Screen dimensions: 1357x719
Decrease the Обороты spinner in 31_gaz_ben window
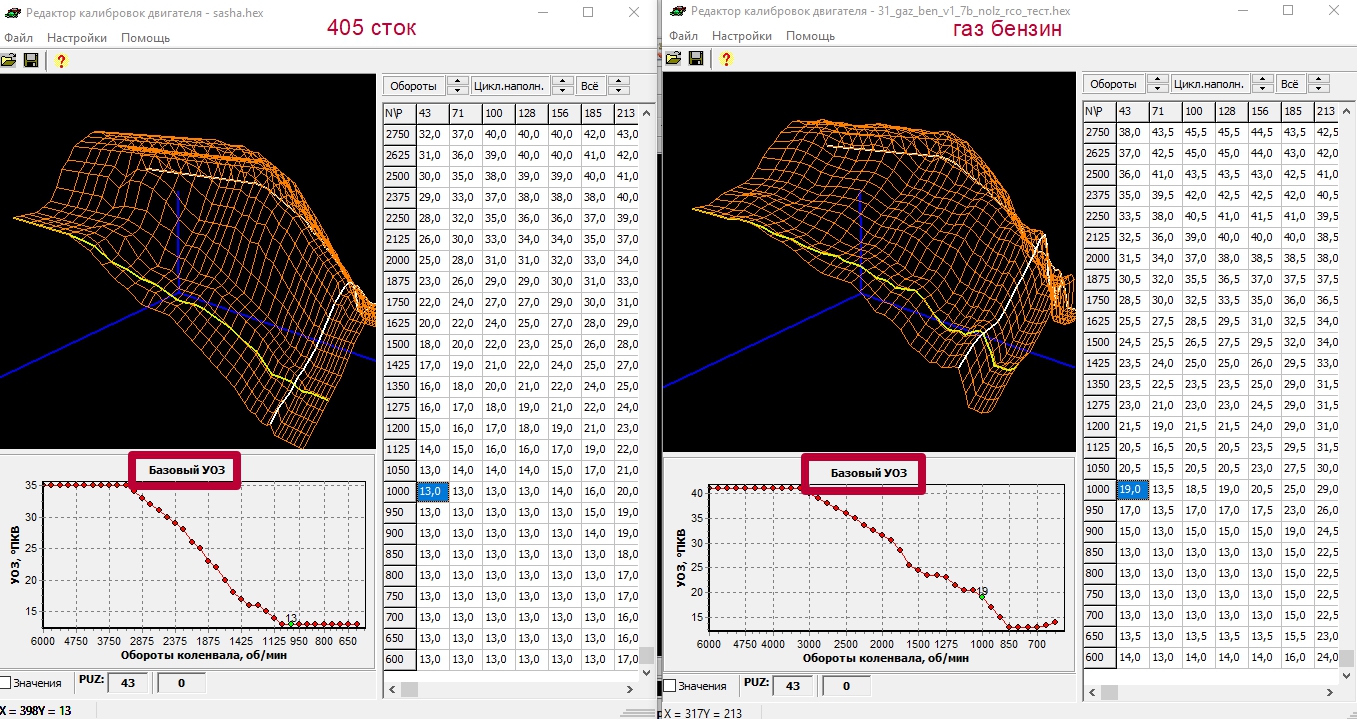click(1157, 89)
